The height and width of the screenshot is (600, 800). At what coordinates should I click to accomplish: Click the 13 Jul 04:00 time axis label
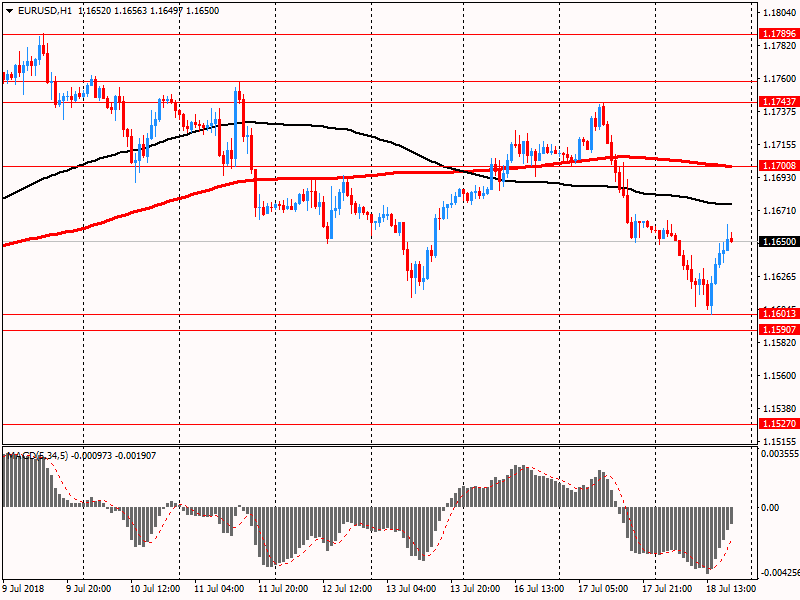411,588
